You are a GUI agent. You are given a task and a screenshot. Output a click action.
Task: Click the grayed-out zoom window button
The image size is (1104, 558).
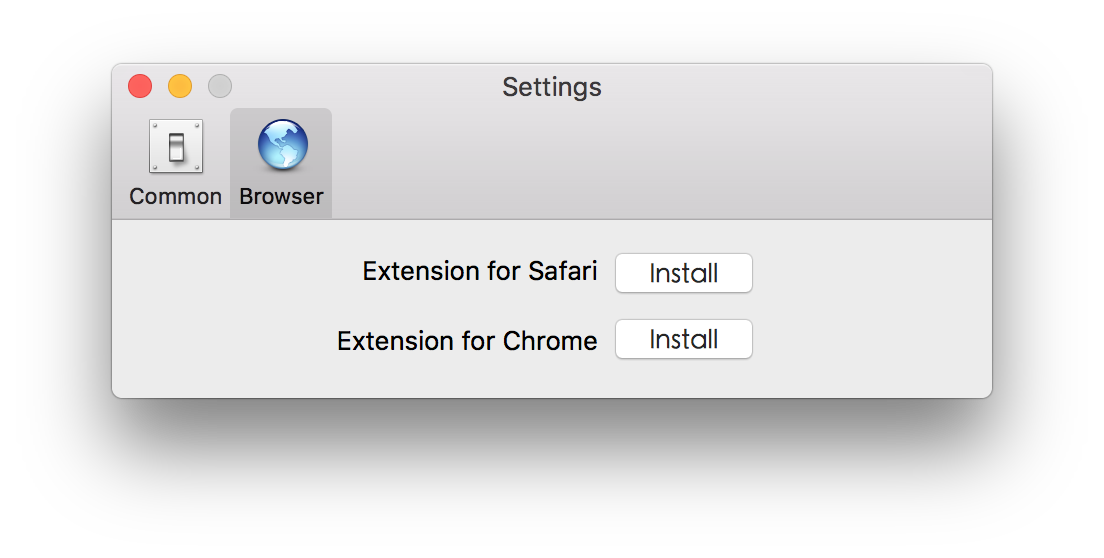[220, 87]
